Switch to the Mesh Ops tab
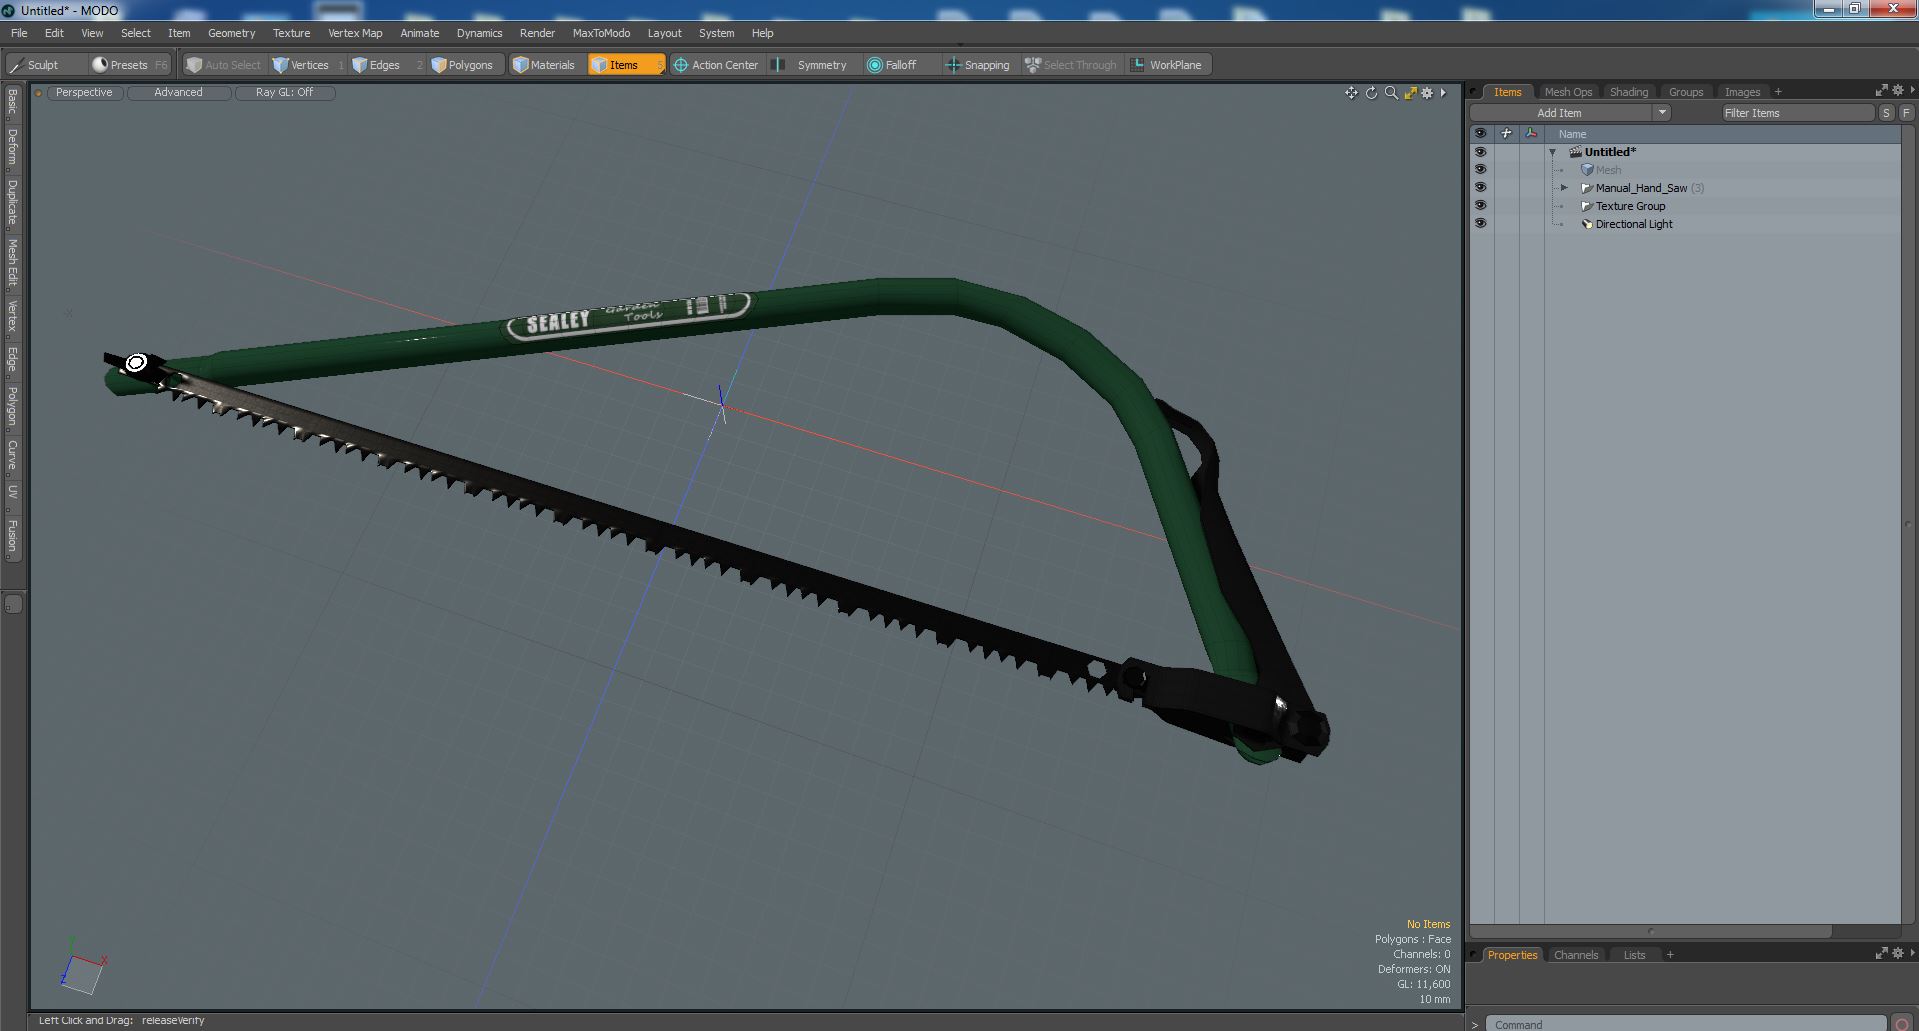Image resolution: width=1919 pixels, height=1031 pixels. coord(1568,92)
